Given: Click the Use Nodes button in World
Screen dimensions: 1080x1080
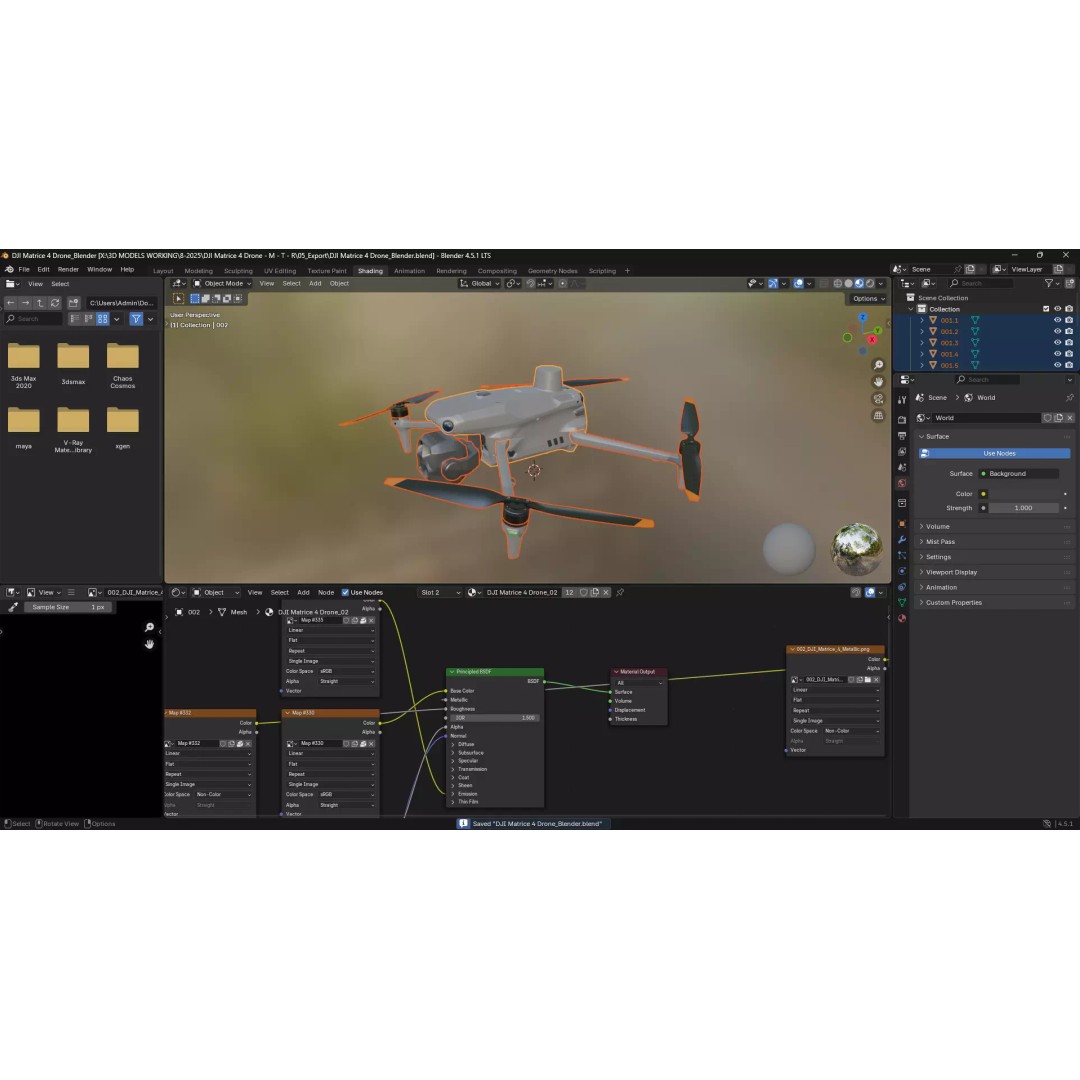Looking at the screenshot, I should pos(995,453).
